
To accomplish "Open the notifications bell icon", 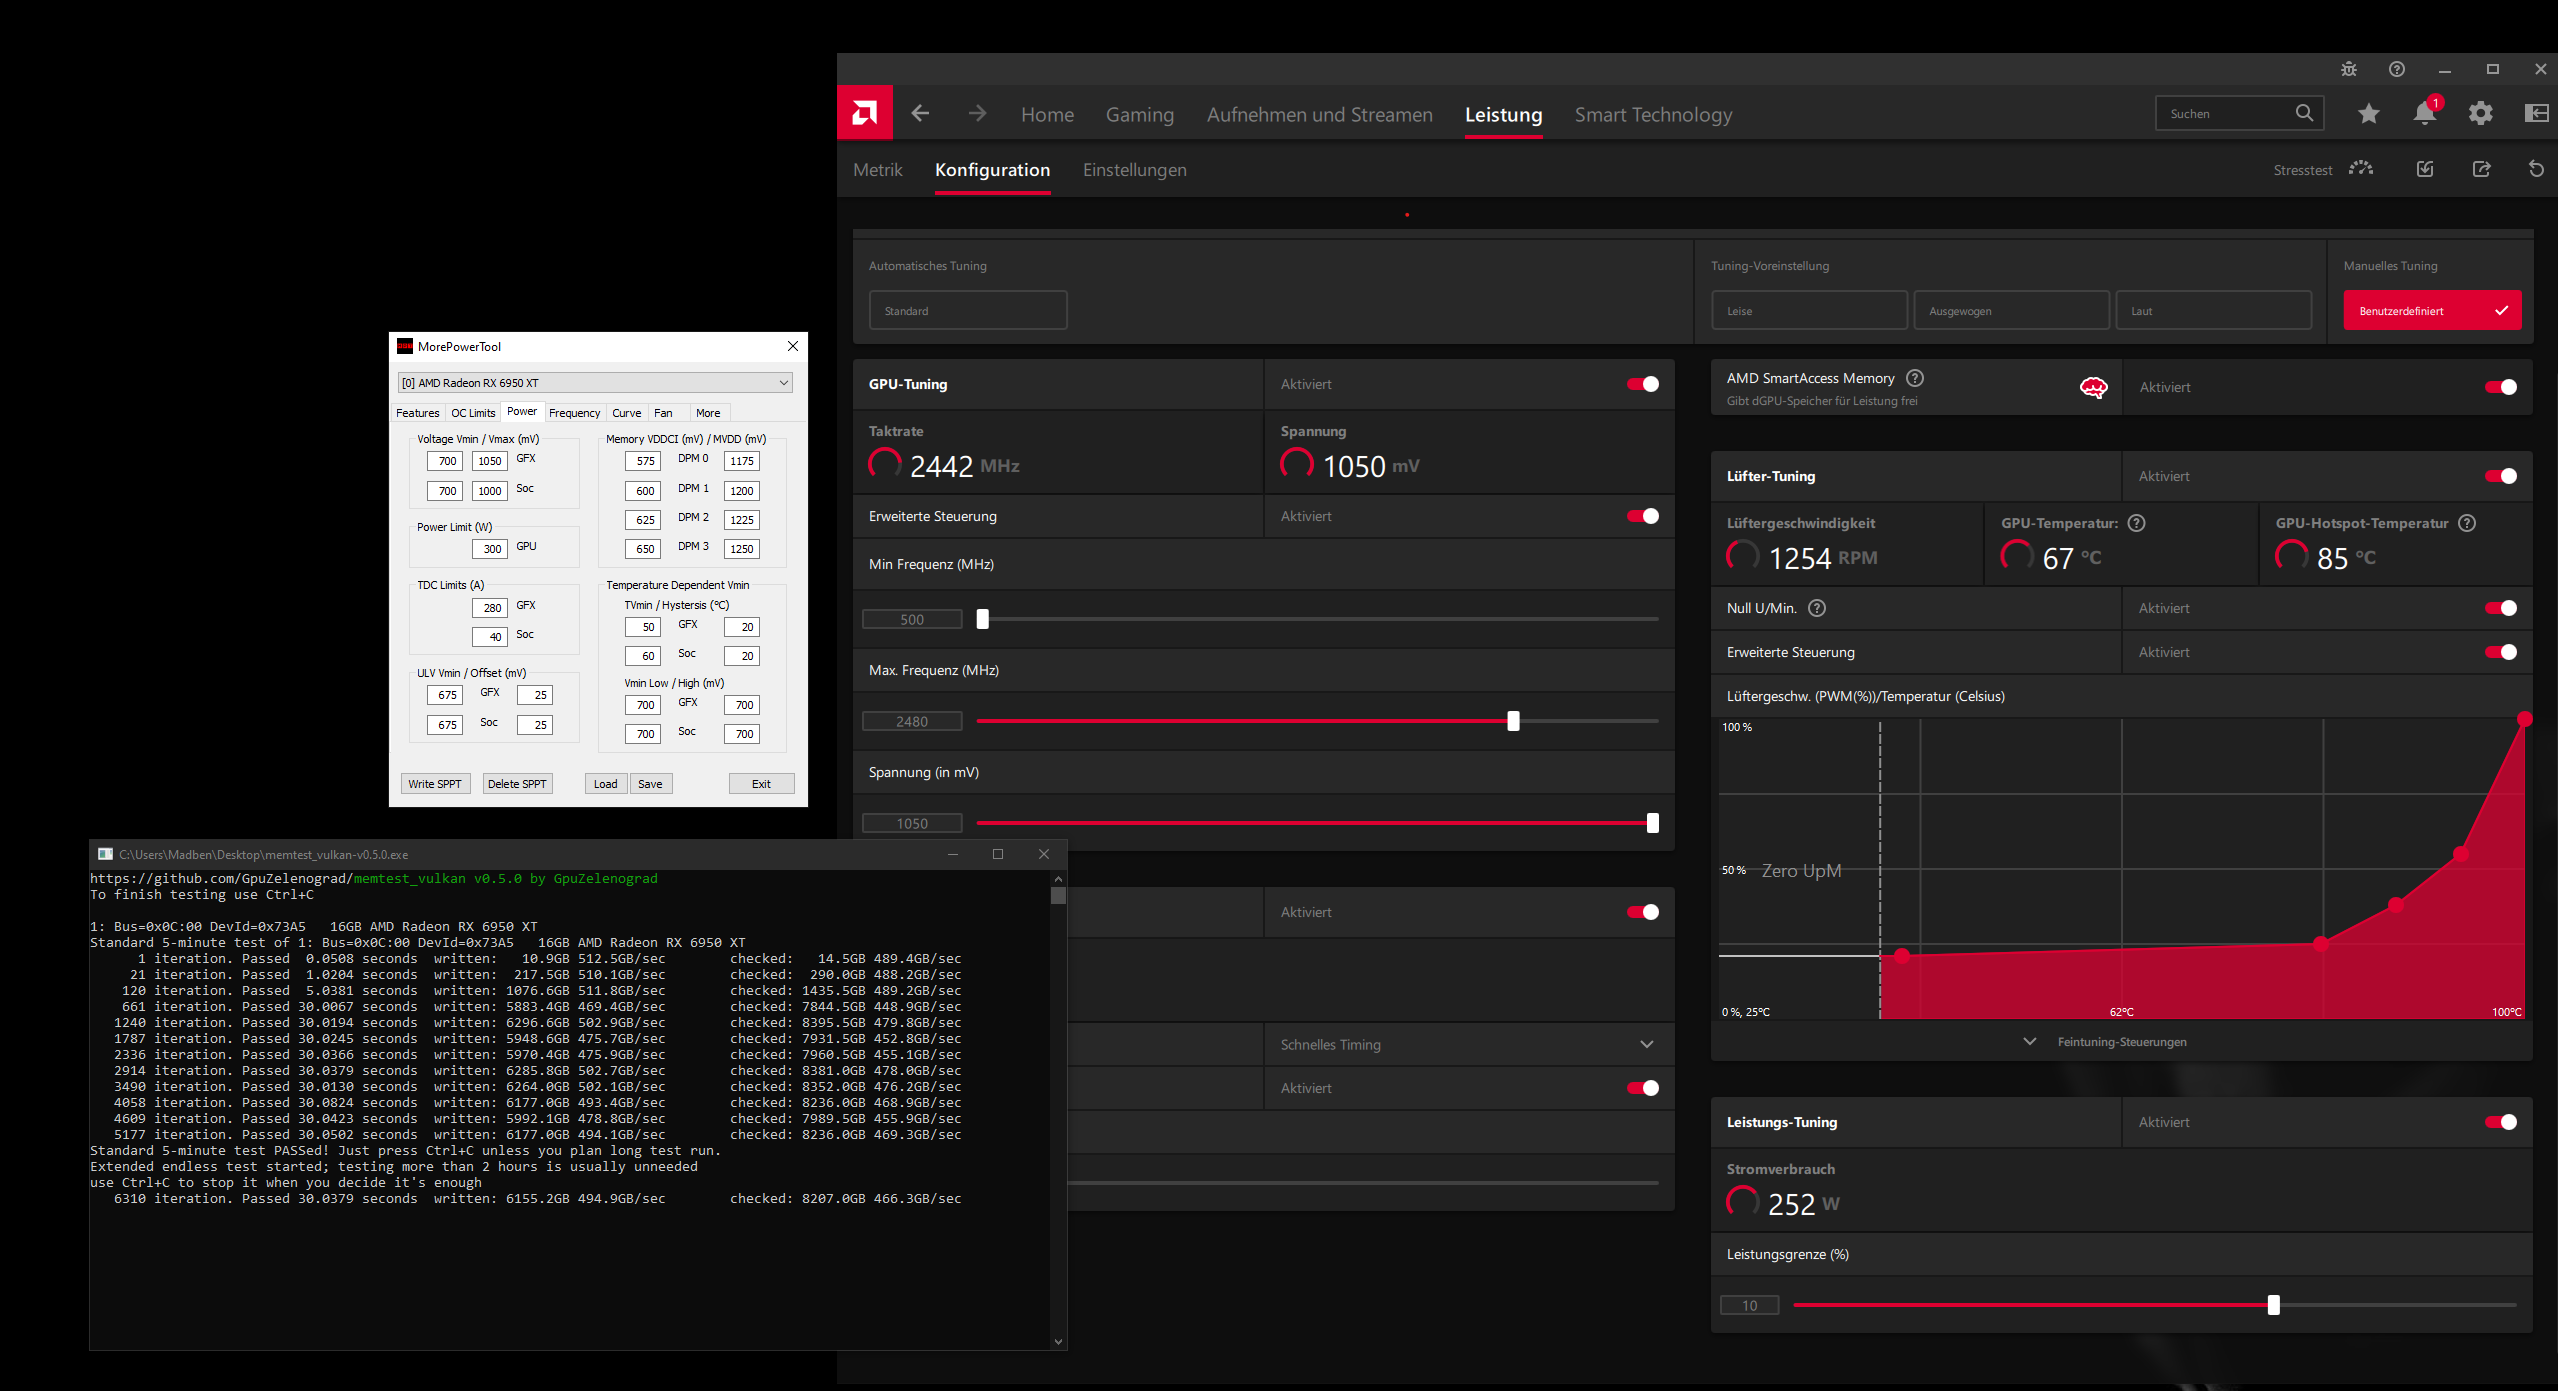I will (2424, 114).
